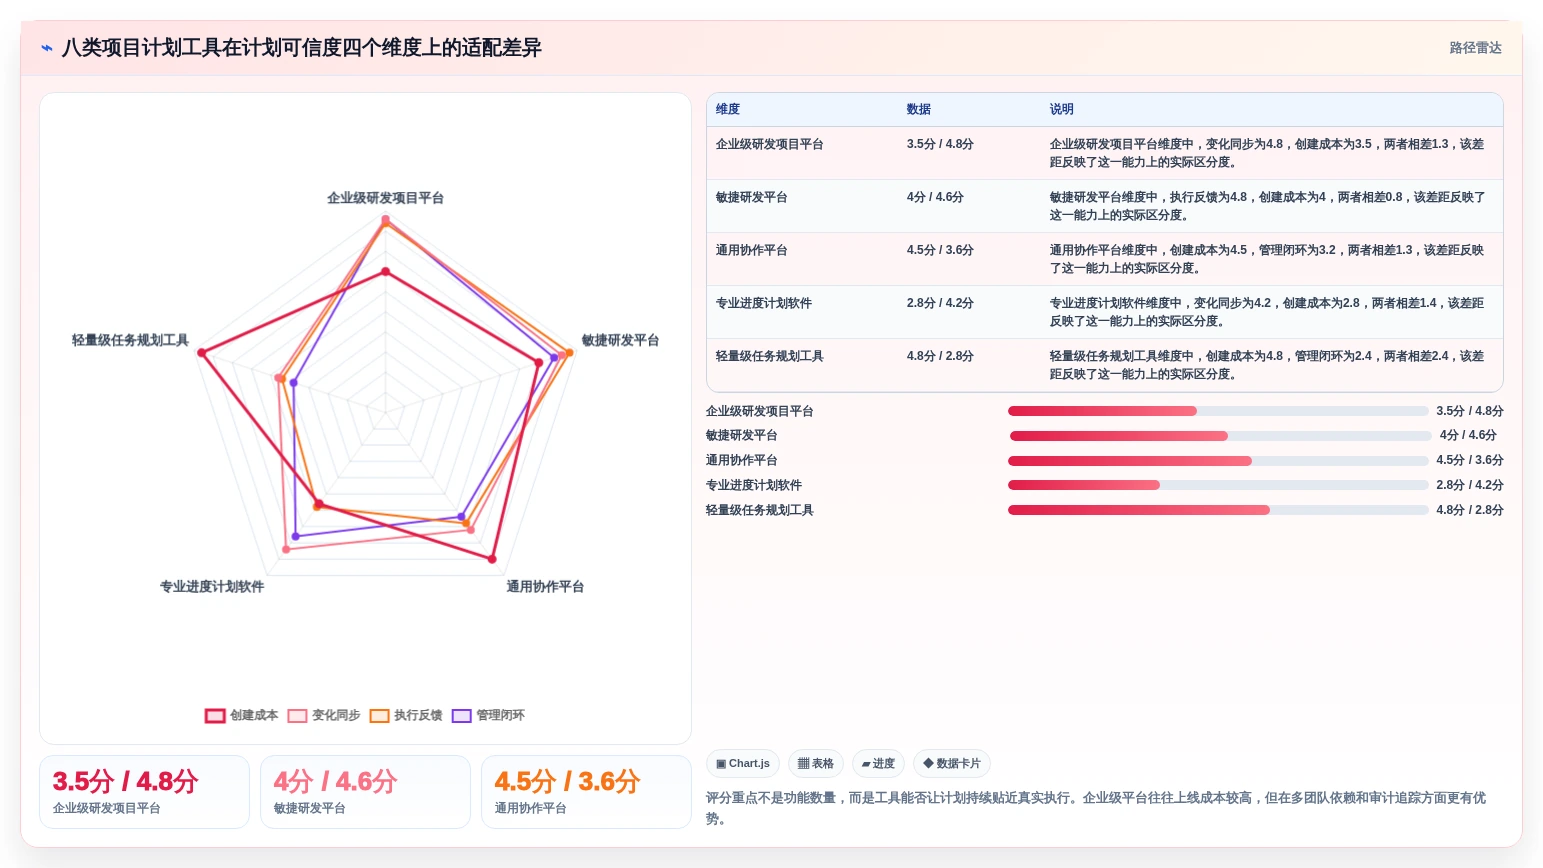Image resolution: width=1543 pixels, height=868 pixels.
Task: Click the 轻量级任务规划工具 progress bar
Action: tap(1218, 511)
